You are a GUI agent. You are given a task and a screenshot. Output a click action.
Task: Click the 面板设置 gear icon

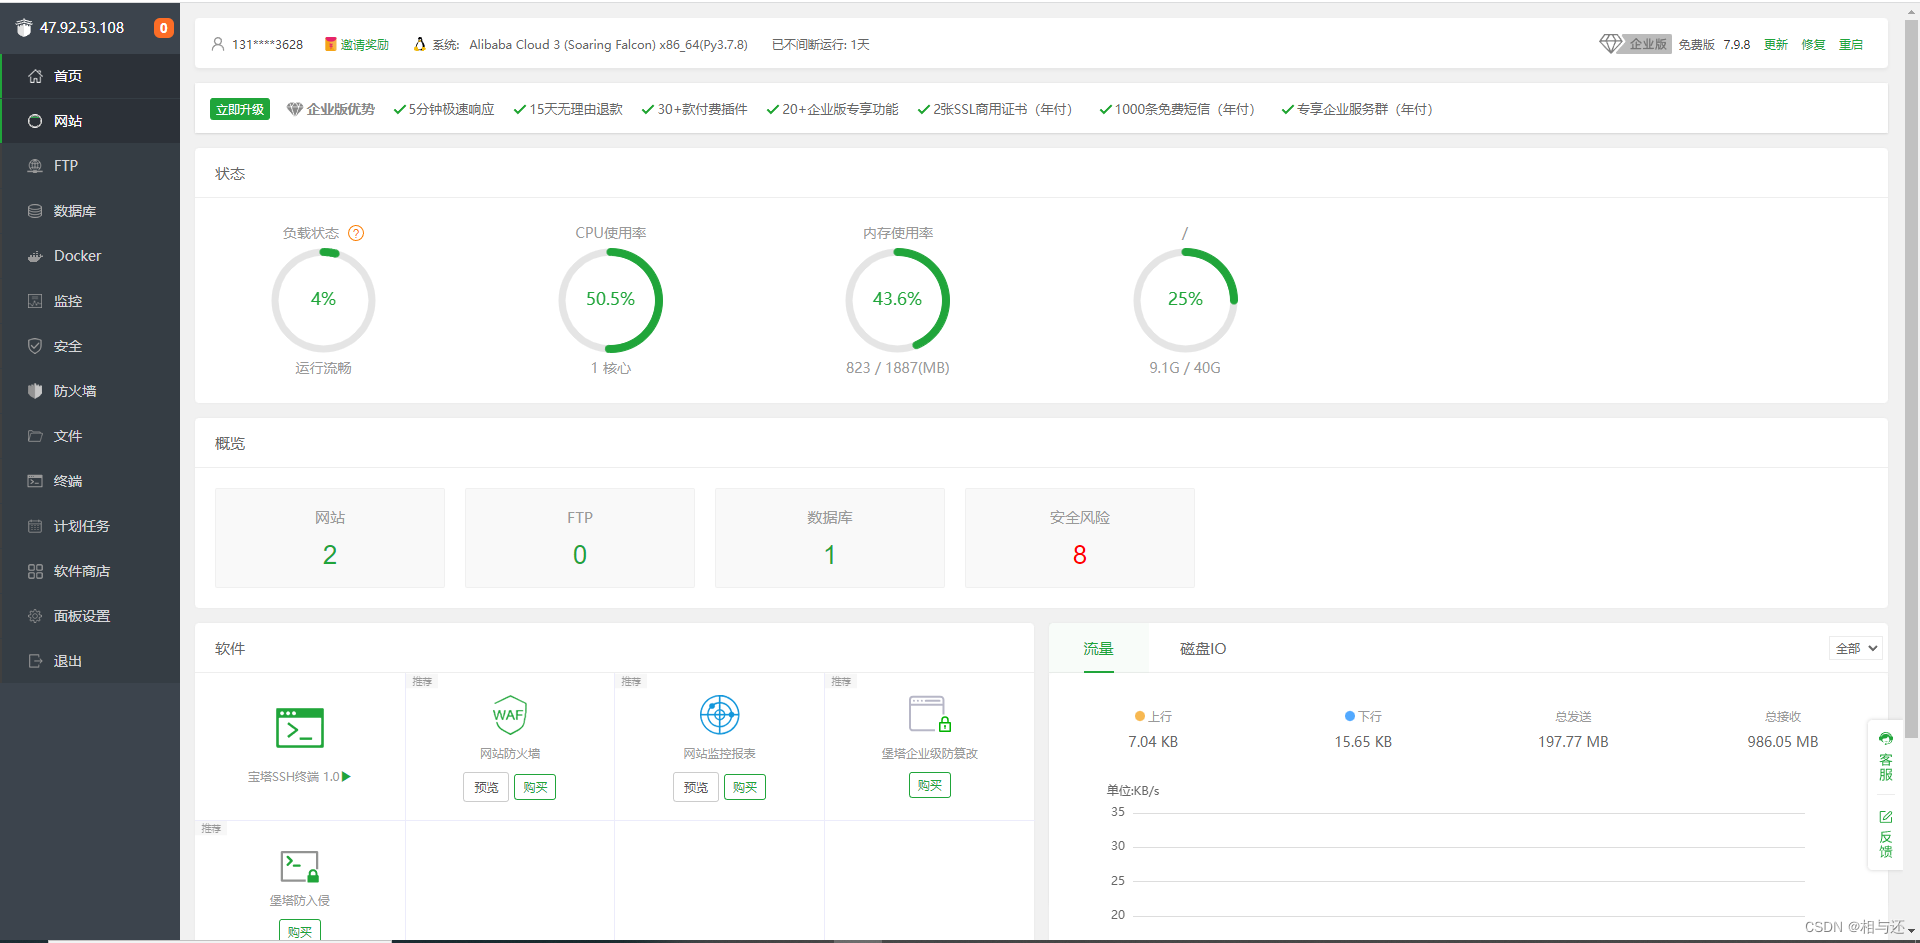tap(35, 616)
